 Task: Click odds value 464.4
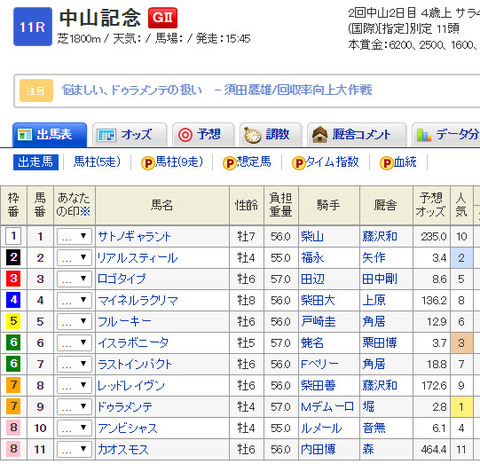tap(433, 450)
